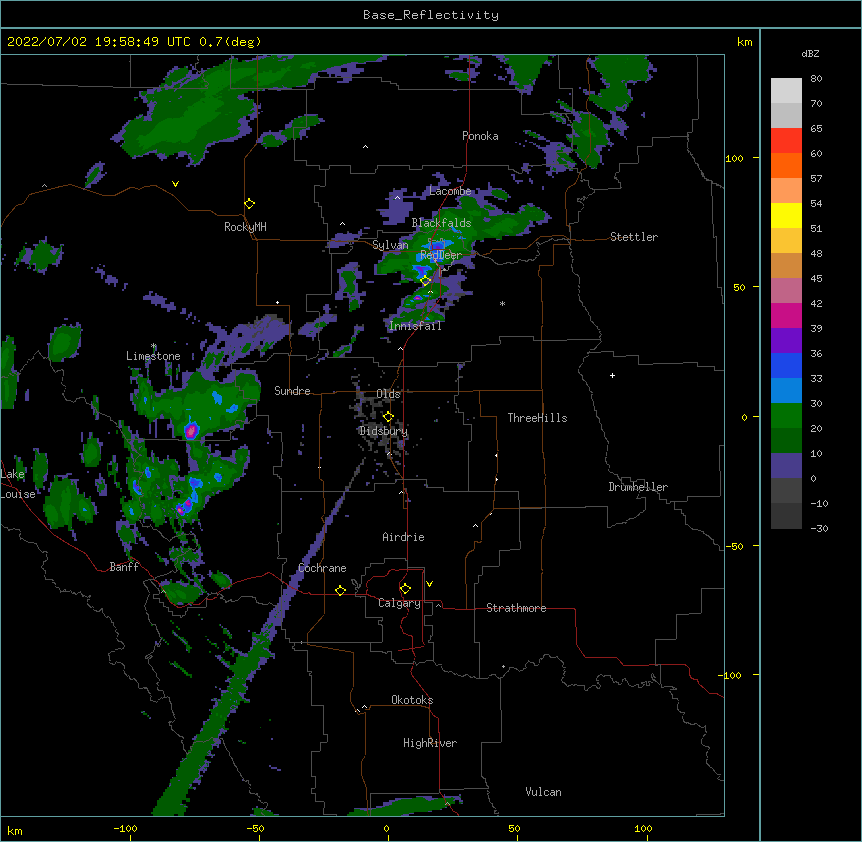
Task: Click the Cochrane label
Action: 322,568
